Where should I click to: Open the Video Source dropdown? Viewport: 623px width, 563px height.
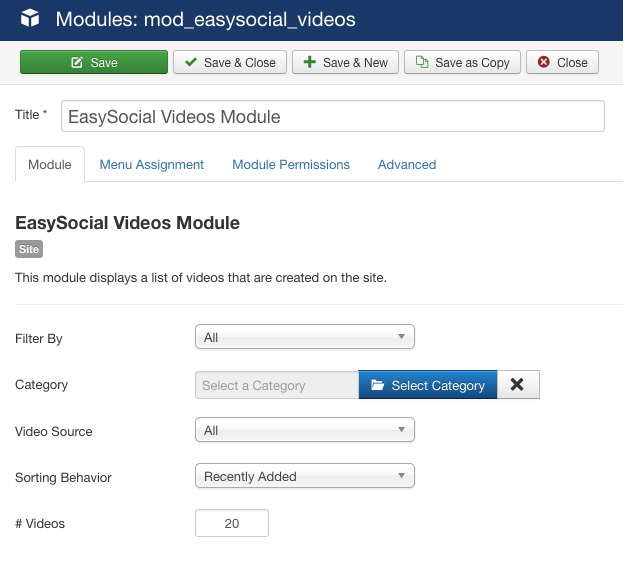point(305,430)
